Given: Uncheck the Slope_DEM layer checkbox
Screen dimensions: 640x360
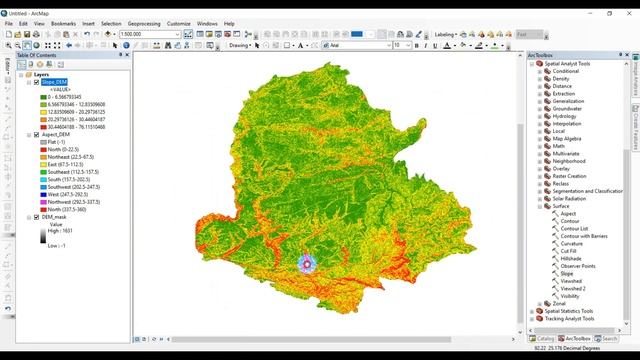Looking at the screenshot, I should click(36, 82).
